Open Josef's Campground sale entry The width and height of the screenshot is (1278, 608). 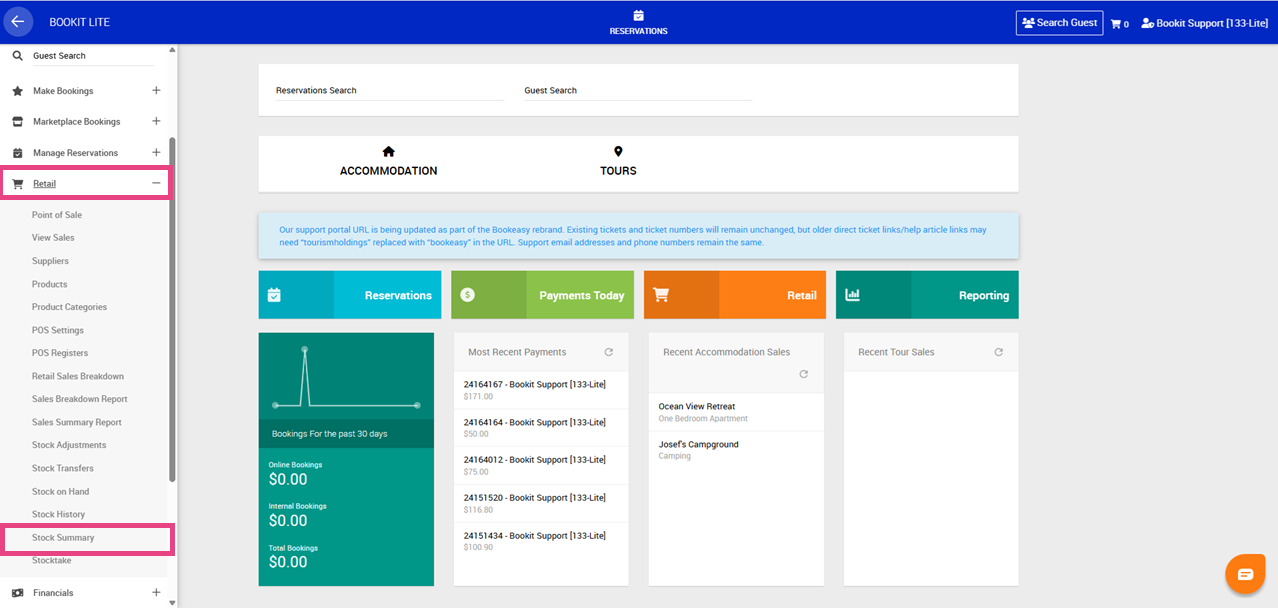pos(736,450)
